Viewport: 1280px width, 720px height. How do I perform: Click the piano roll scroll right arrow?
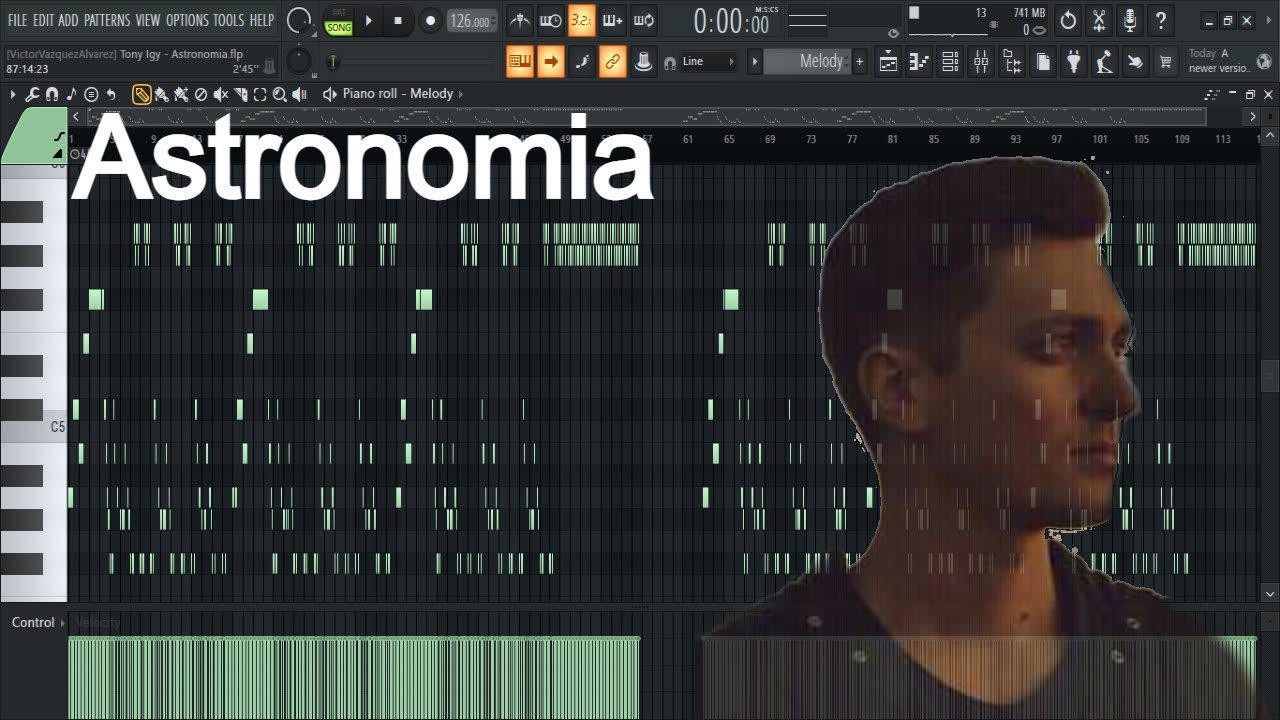pos(1251,117)
